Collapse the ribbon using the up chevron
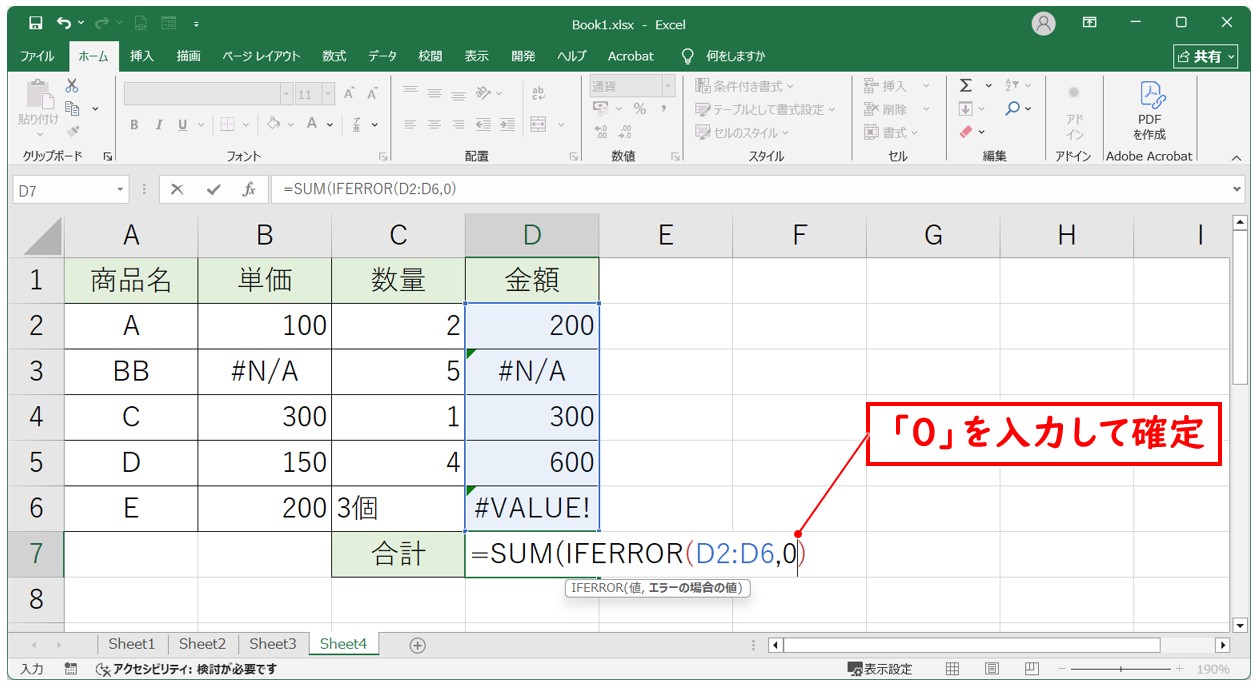Viewport: 1258px width, 688px height. [1236, 157]
